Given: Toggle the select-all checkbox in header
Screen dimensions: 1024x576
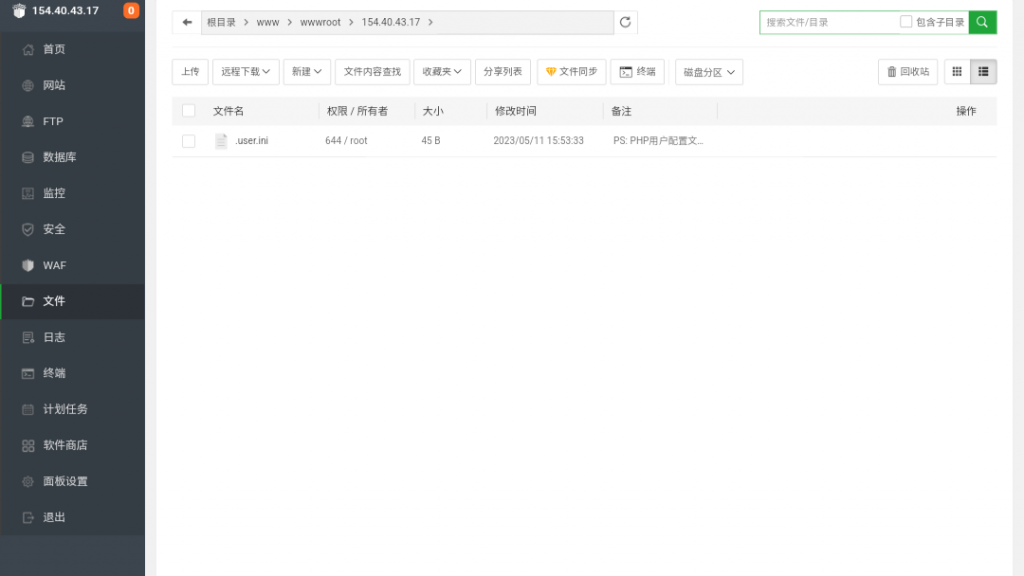Looking at the screenshot, I should click(x=188, y=111).
